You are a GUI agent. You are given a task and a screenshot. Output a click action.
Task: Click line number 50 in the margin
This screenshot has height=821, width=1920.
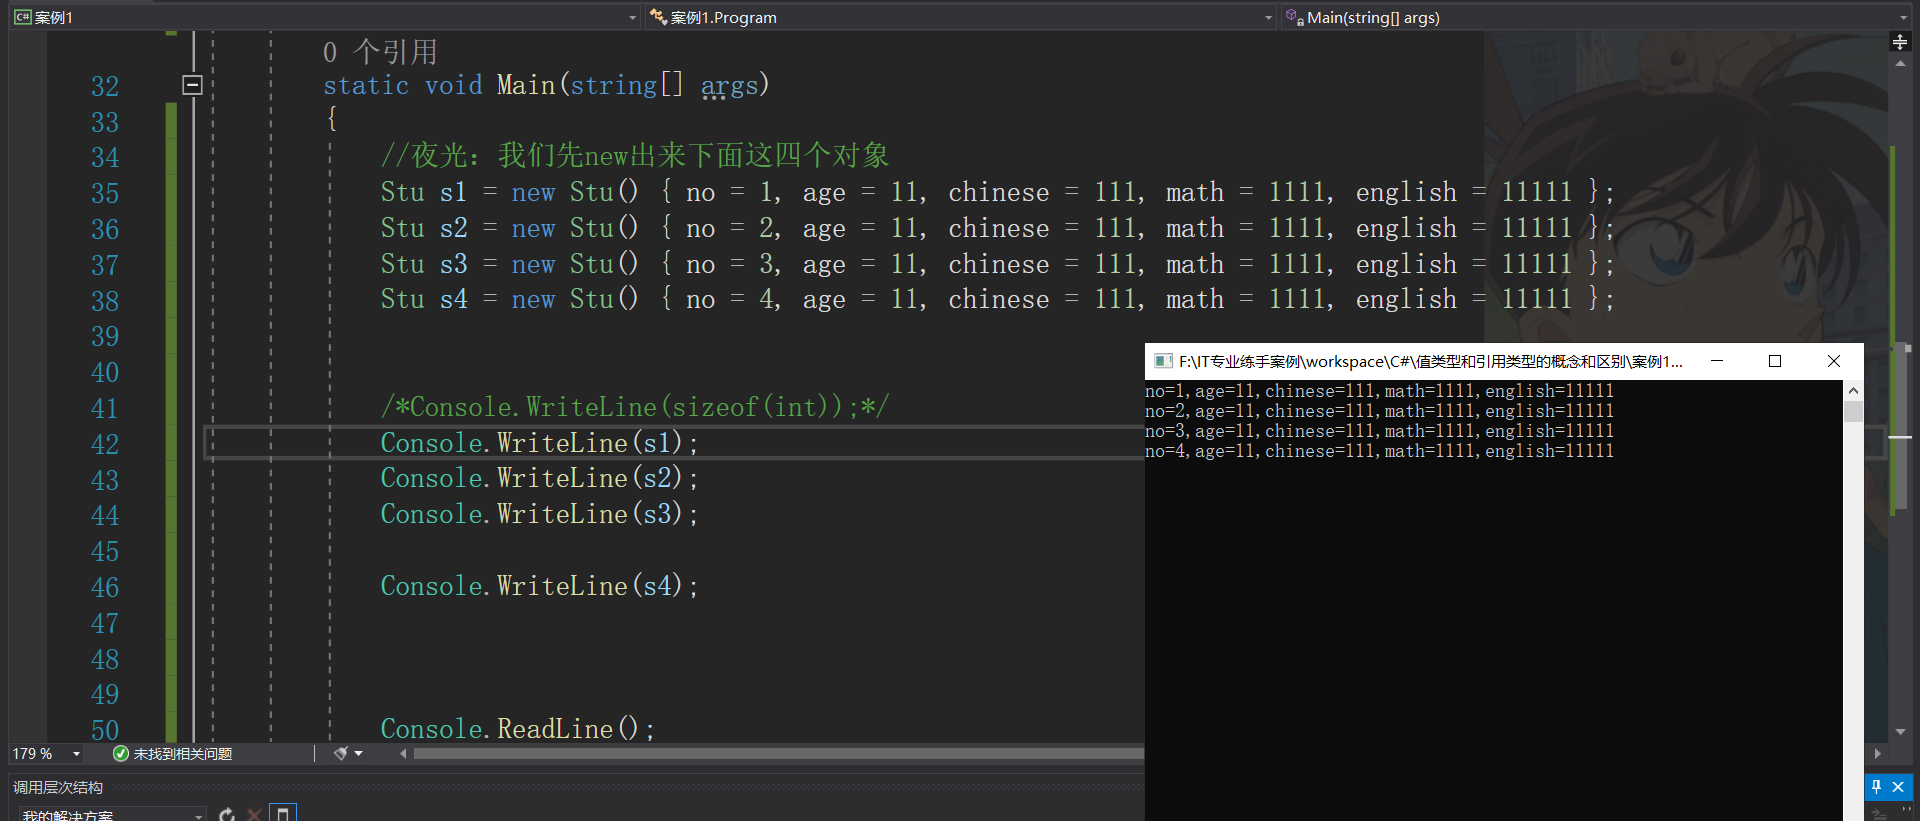105,730
